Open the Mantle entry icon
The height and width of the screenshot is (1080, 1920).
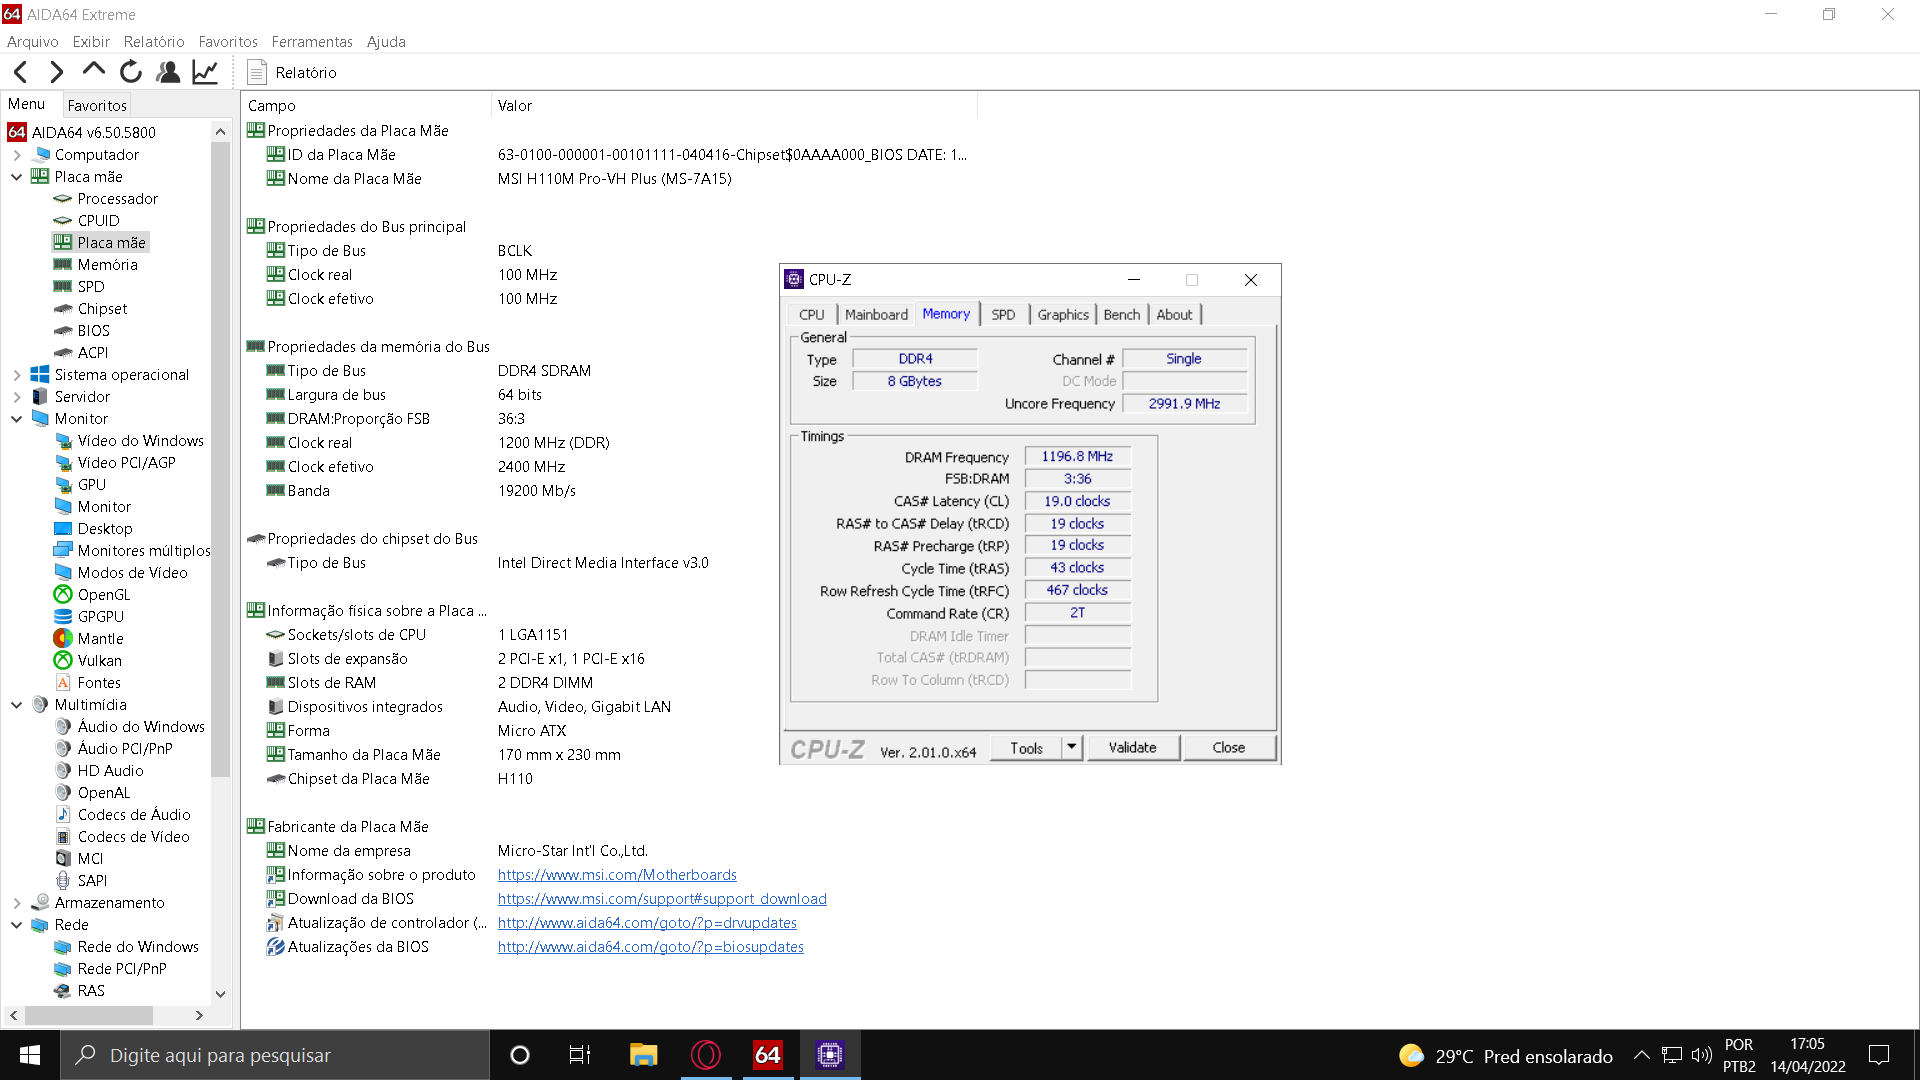point(63,638)
